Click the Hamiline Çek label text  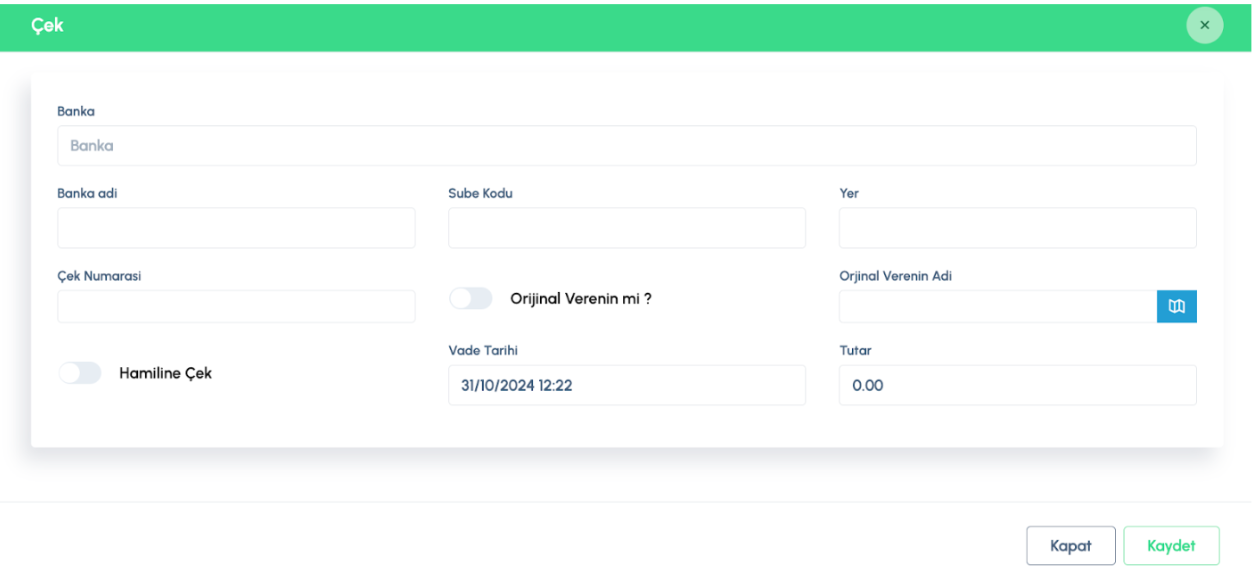tap(165, 373)
